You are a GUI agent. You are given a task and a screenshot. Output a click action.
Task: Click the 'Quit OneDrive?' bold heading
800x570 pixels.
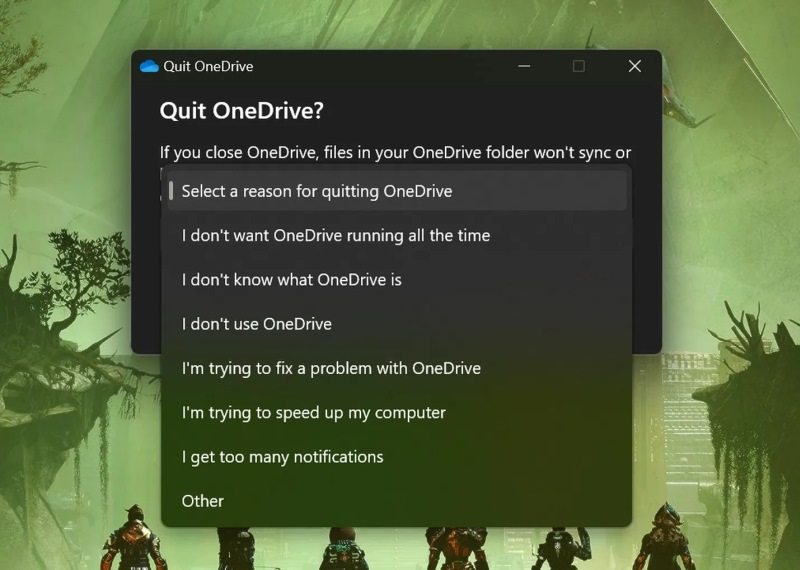241,110
